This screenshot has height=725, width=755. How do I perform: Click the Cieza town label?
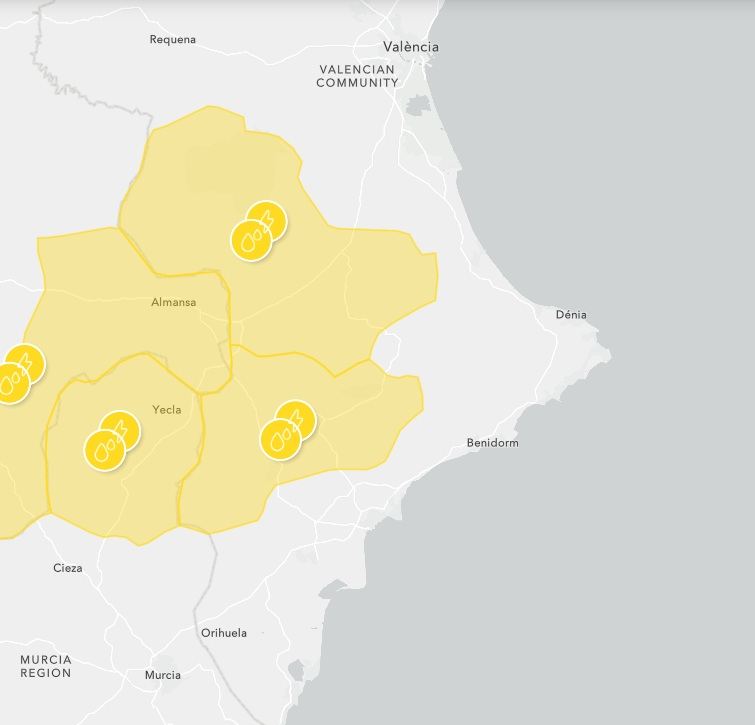(68, 568)
